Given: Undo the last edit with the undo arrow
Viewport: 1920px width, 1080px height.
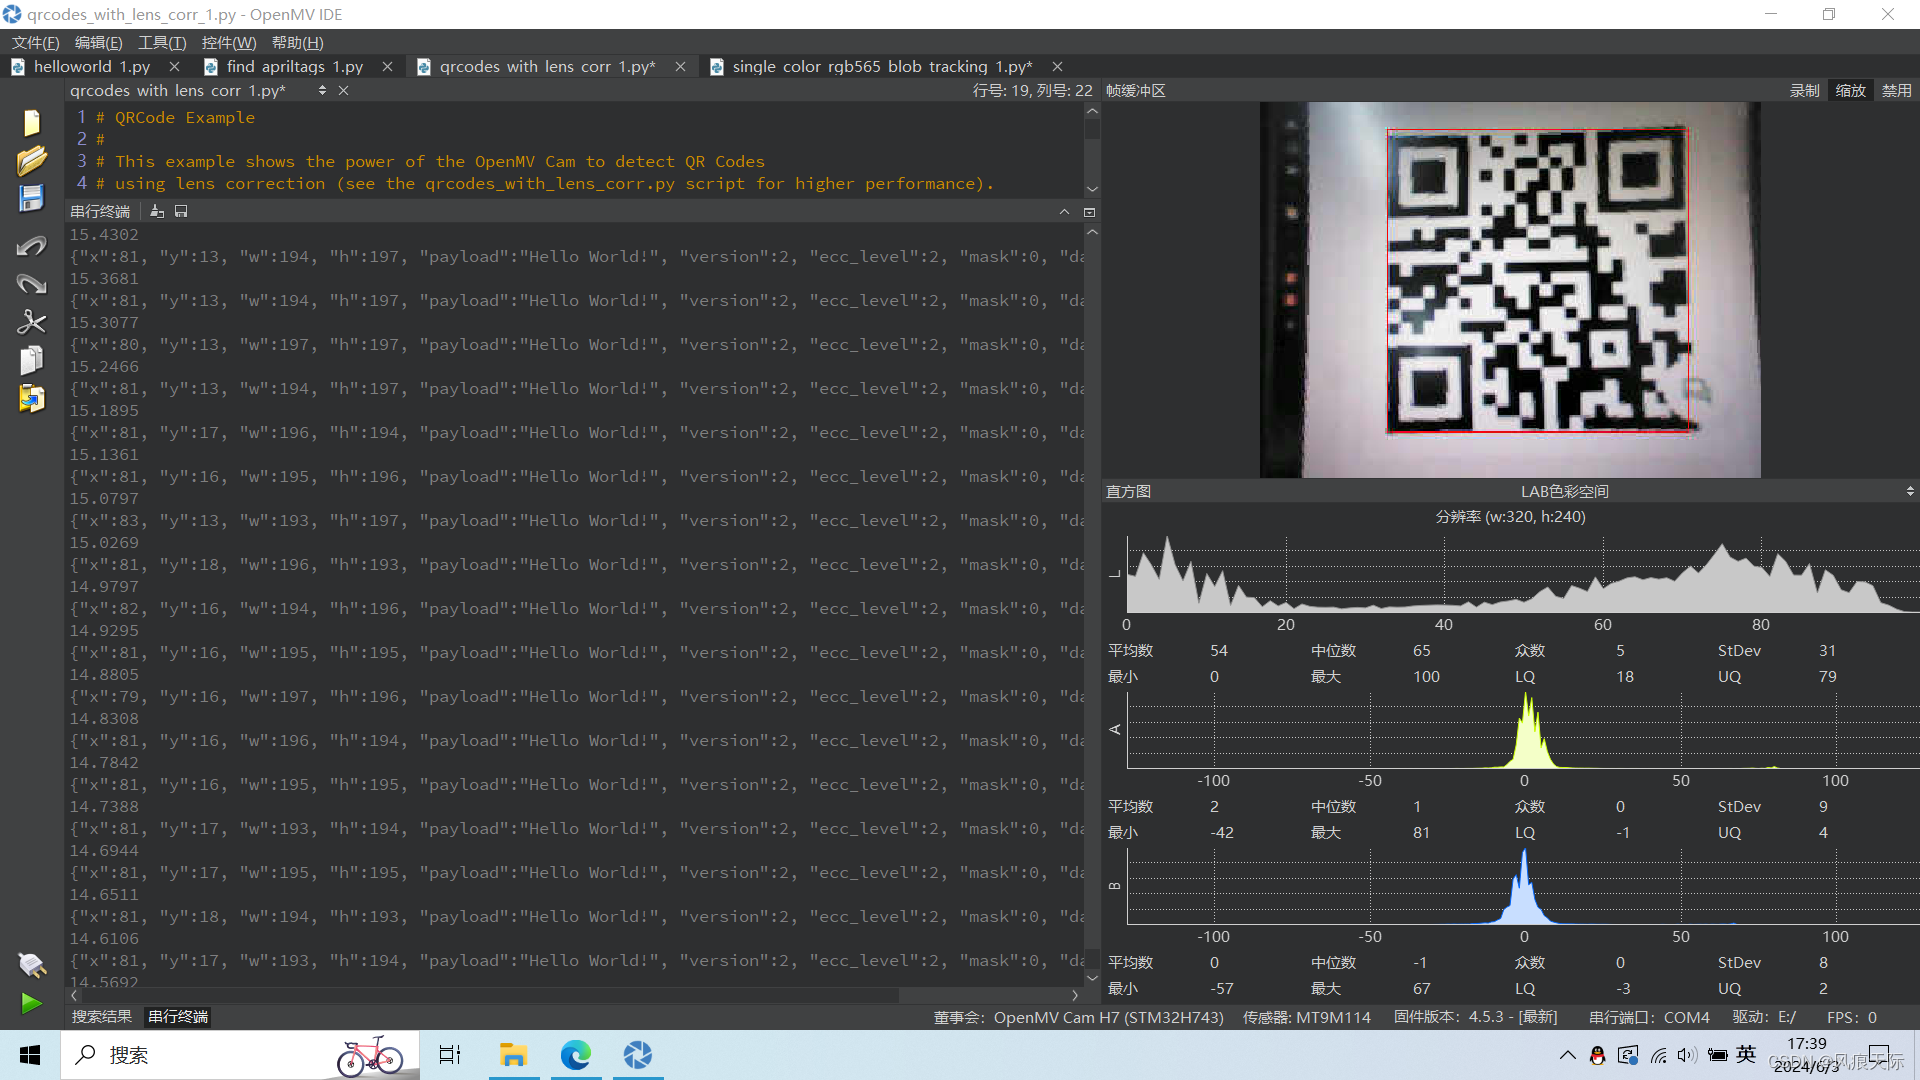Looking at the screenshot, I should 31,246.
